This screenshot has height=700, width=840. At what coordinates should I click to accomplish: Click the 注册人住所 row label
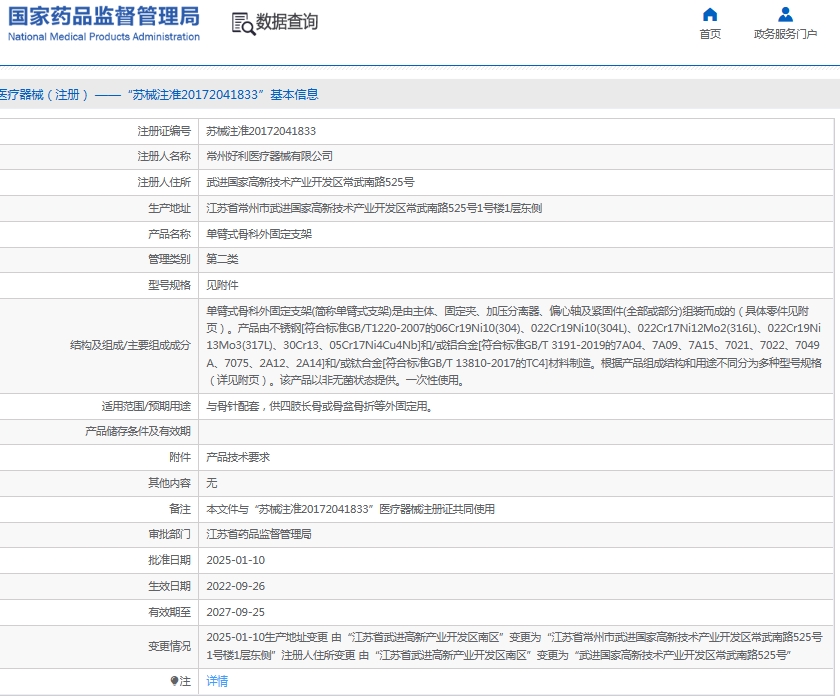(x=164, y=183)
